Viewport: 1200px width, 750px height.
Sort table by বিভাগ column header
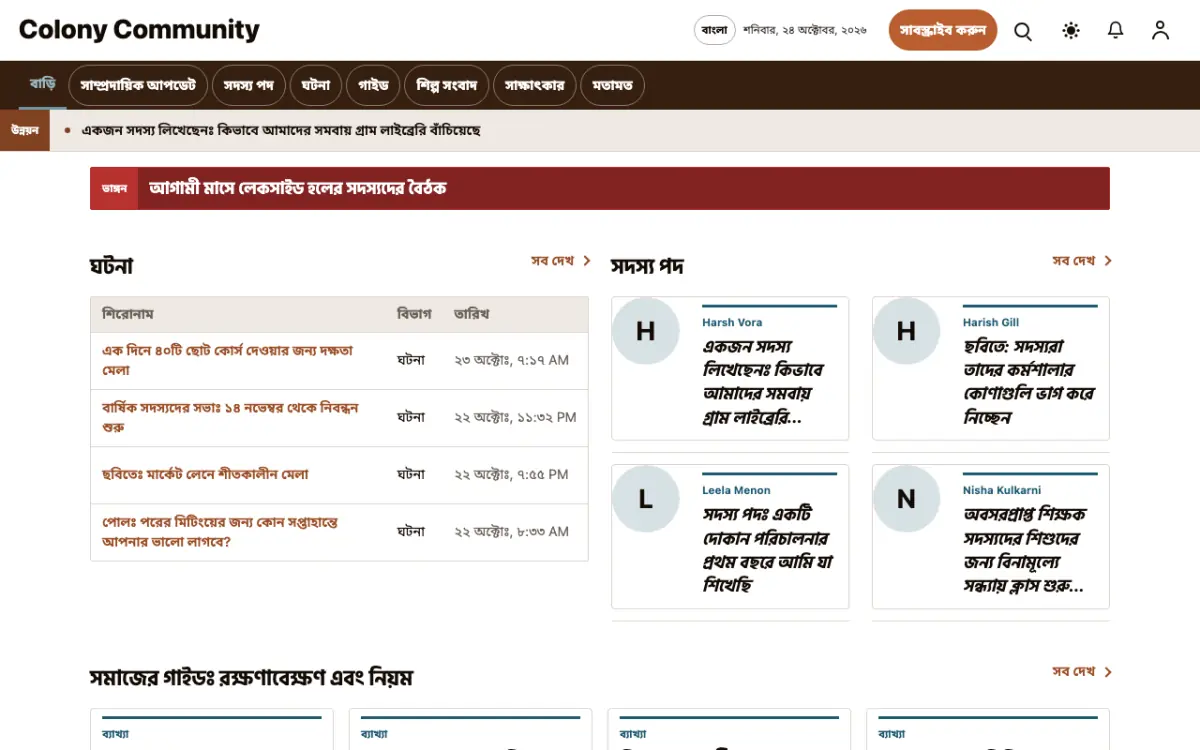tap(414, 314)
